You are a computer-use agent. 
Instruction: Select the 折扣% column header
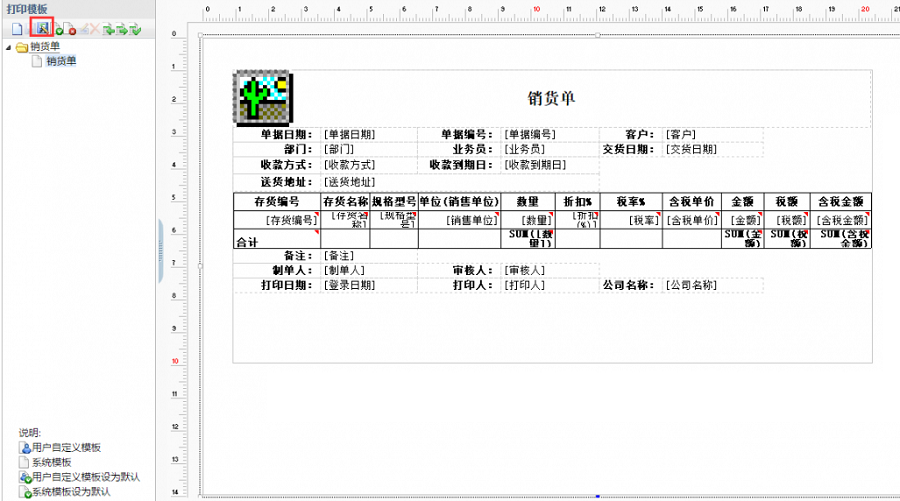[577, 202]
